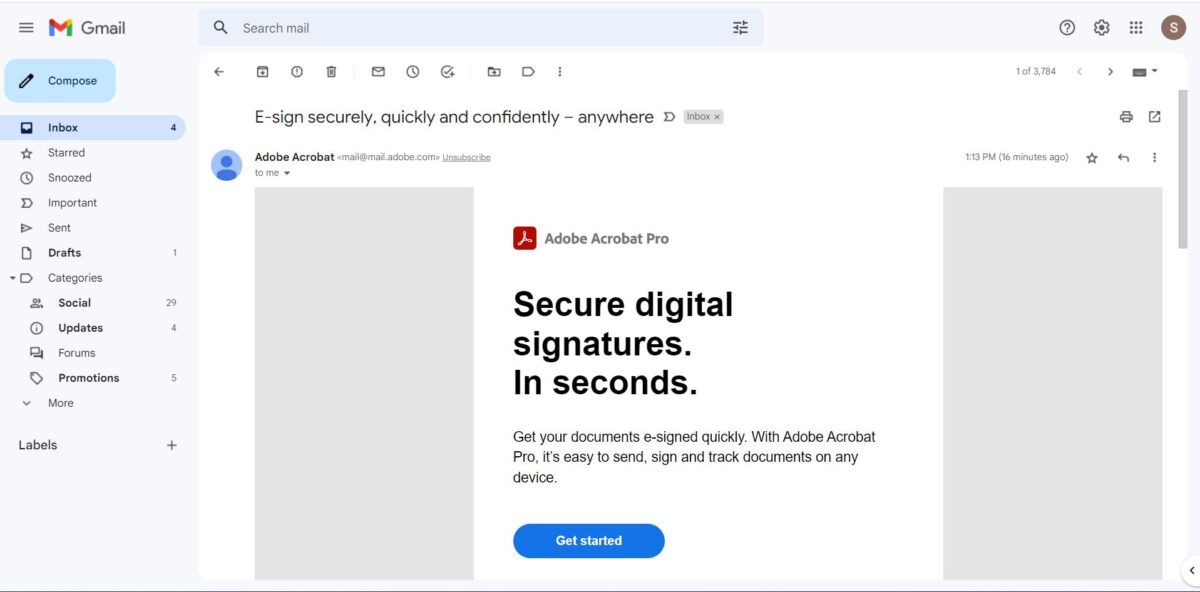
Task: Click into the Search mail field
Action: (480, 28)
